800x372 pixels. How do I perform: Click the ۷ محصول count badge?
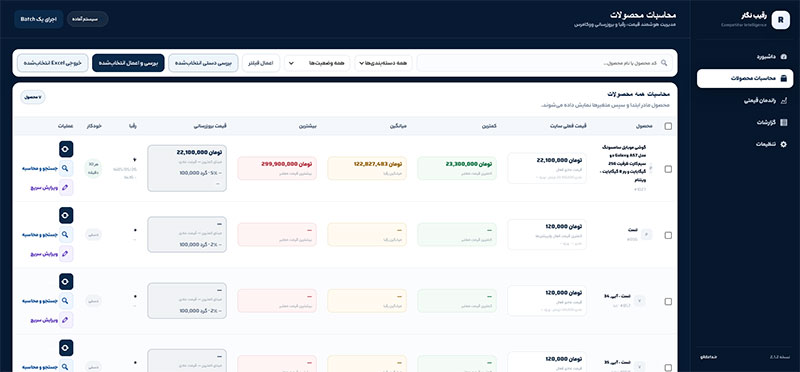pos(33,97)
